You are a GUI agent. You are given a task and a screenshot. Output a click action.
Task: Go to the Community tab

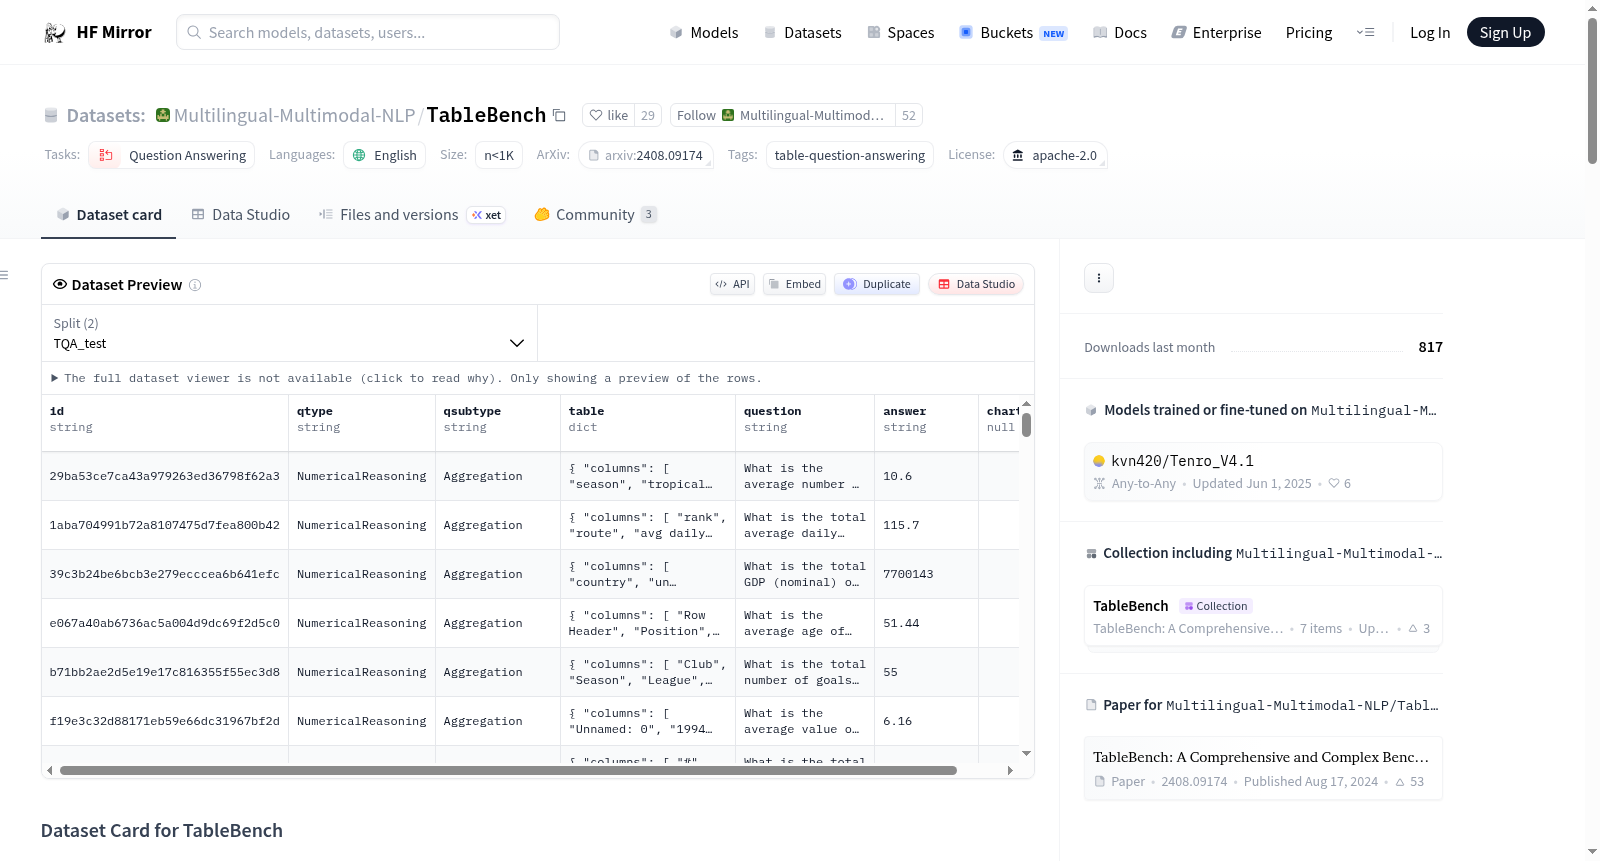click(x=596, y=215)
